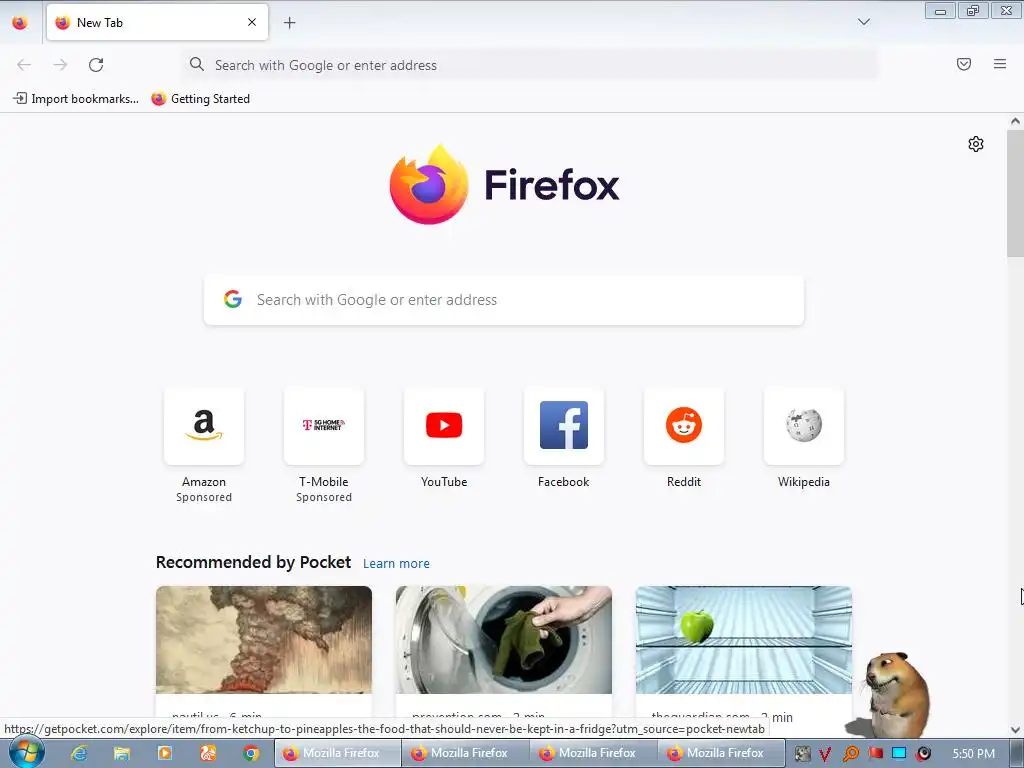Go forward one page
The width and height of the screenshot is (1024, 768).
click(60, 65)
